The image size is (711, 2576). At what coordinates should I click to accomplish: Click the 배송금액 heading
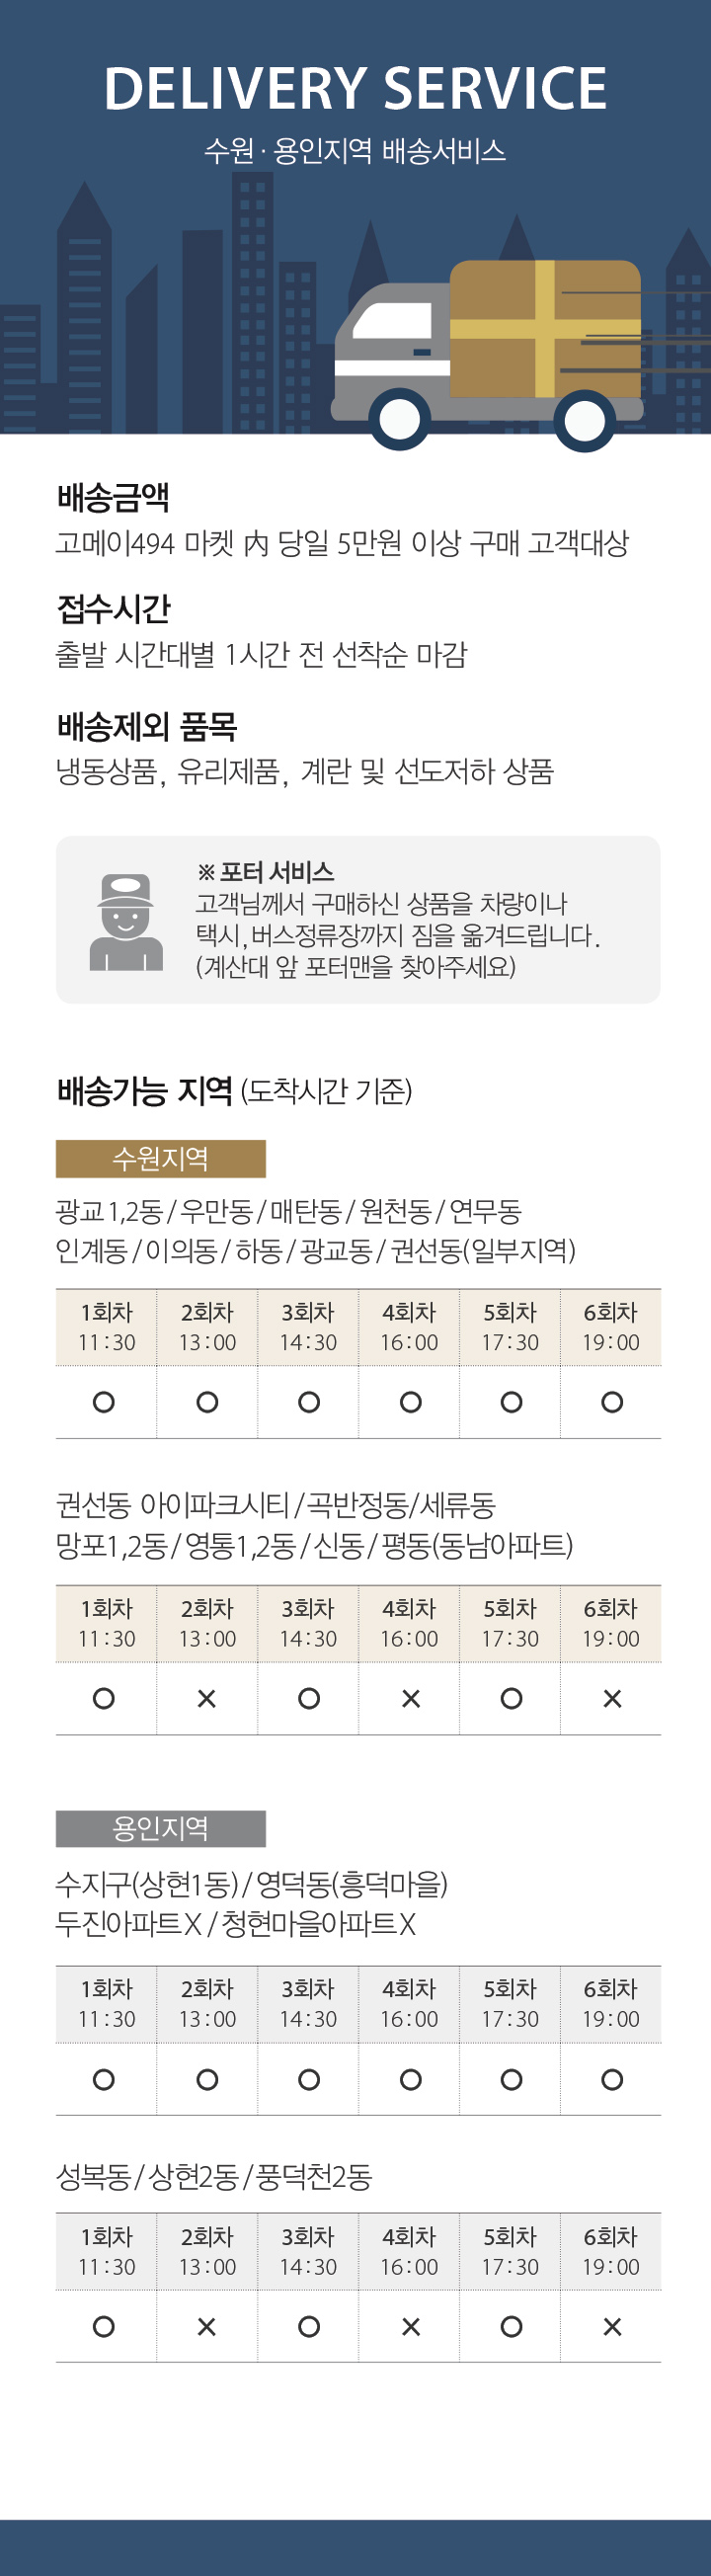[x=113, y=497]
